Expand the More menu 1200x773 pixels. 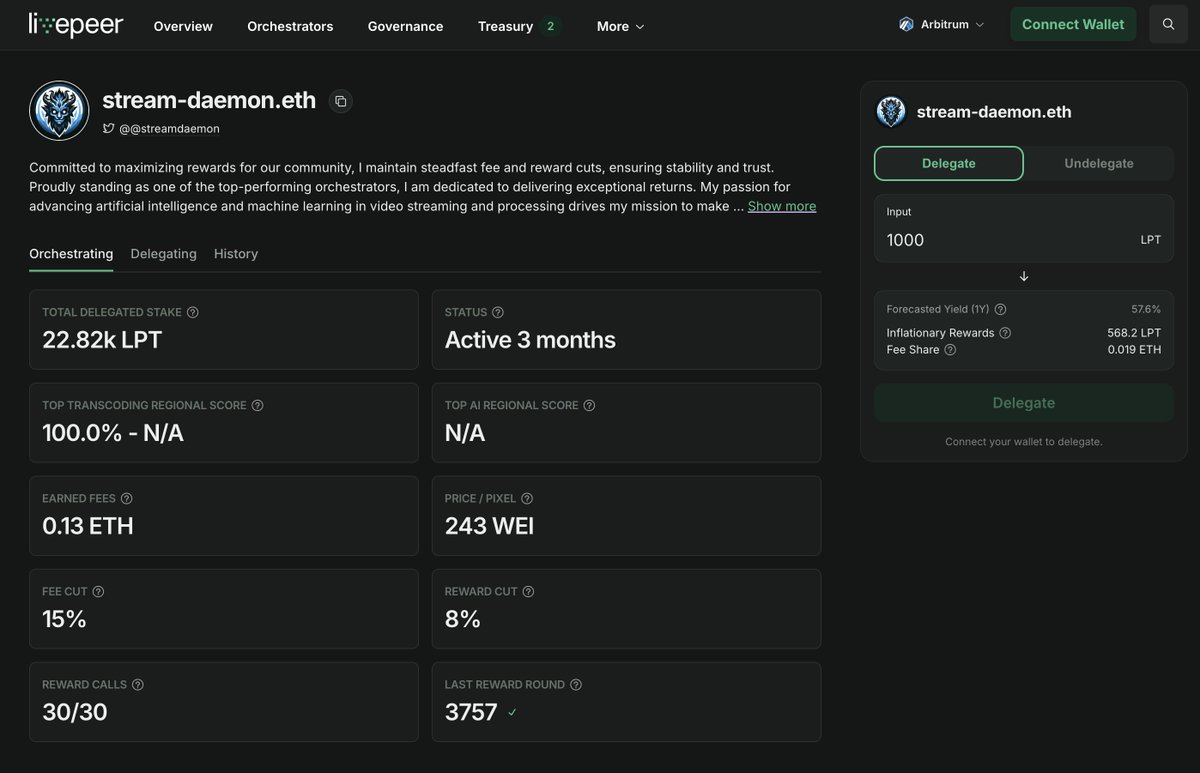click(x=621, y=26)
